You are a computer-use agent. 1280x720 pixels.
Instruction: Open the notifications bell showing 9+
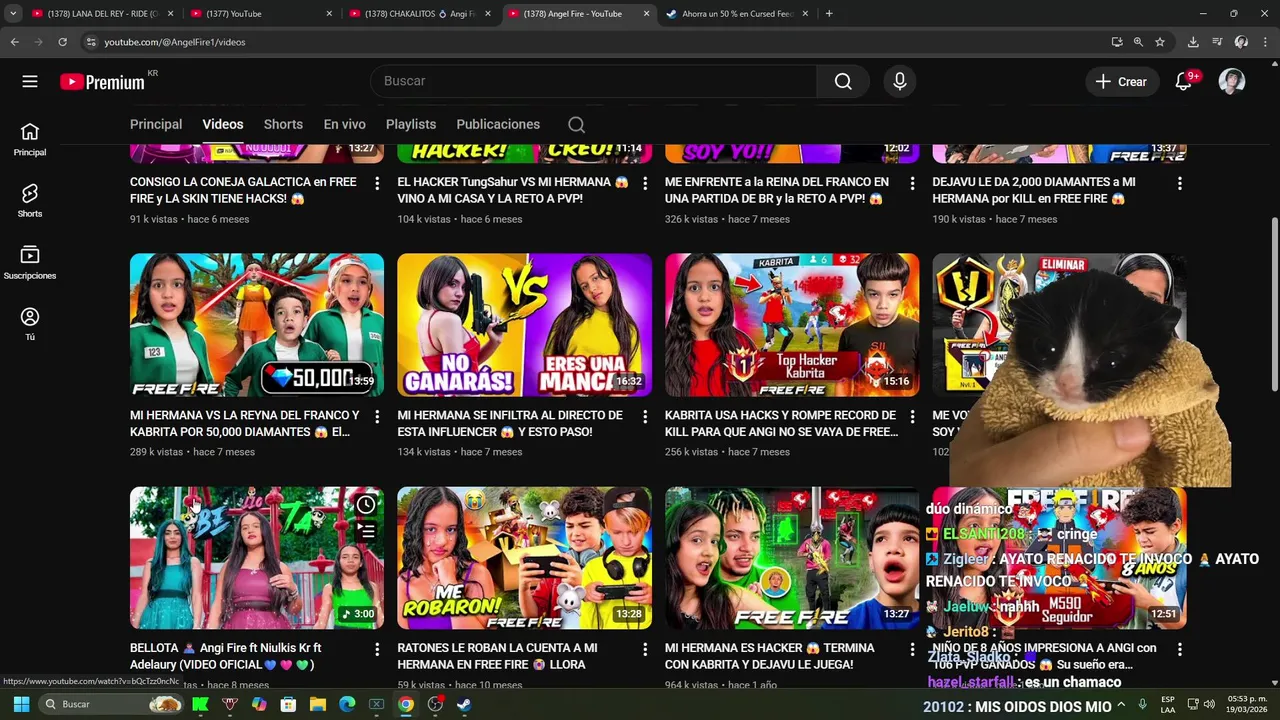pyautogui.click(x=1184, y=82)
